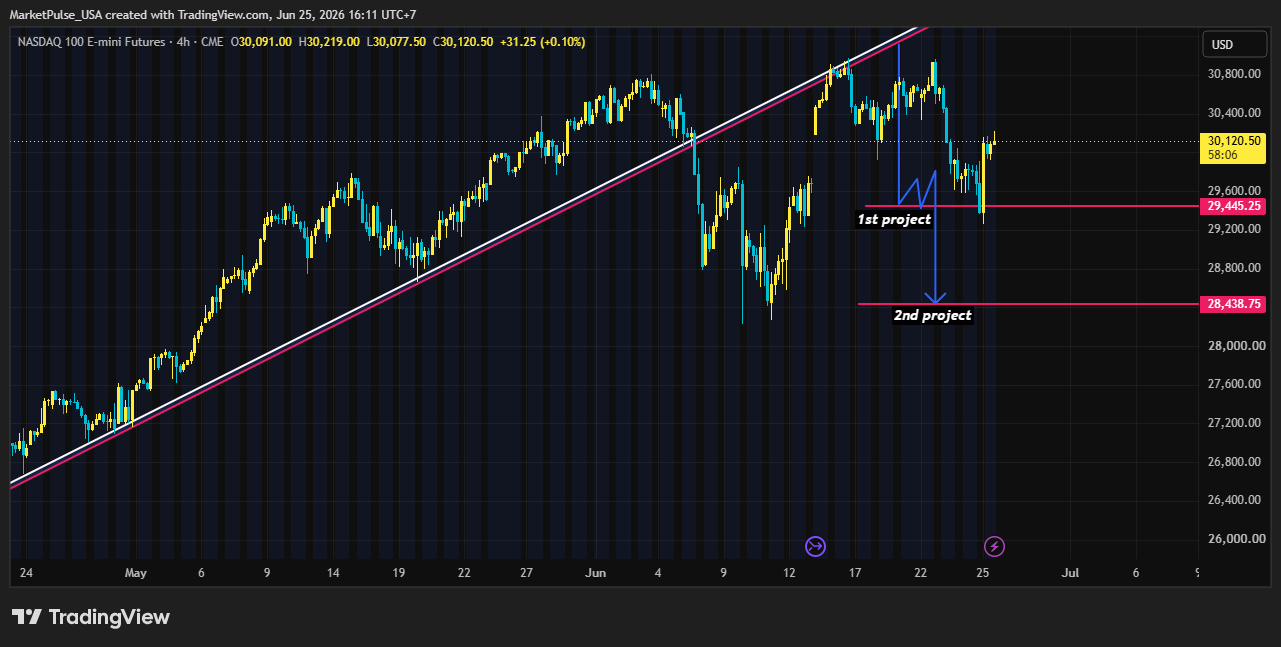Click the 27,200.00 price axis label

point(1235,423)
